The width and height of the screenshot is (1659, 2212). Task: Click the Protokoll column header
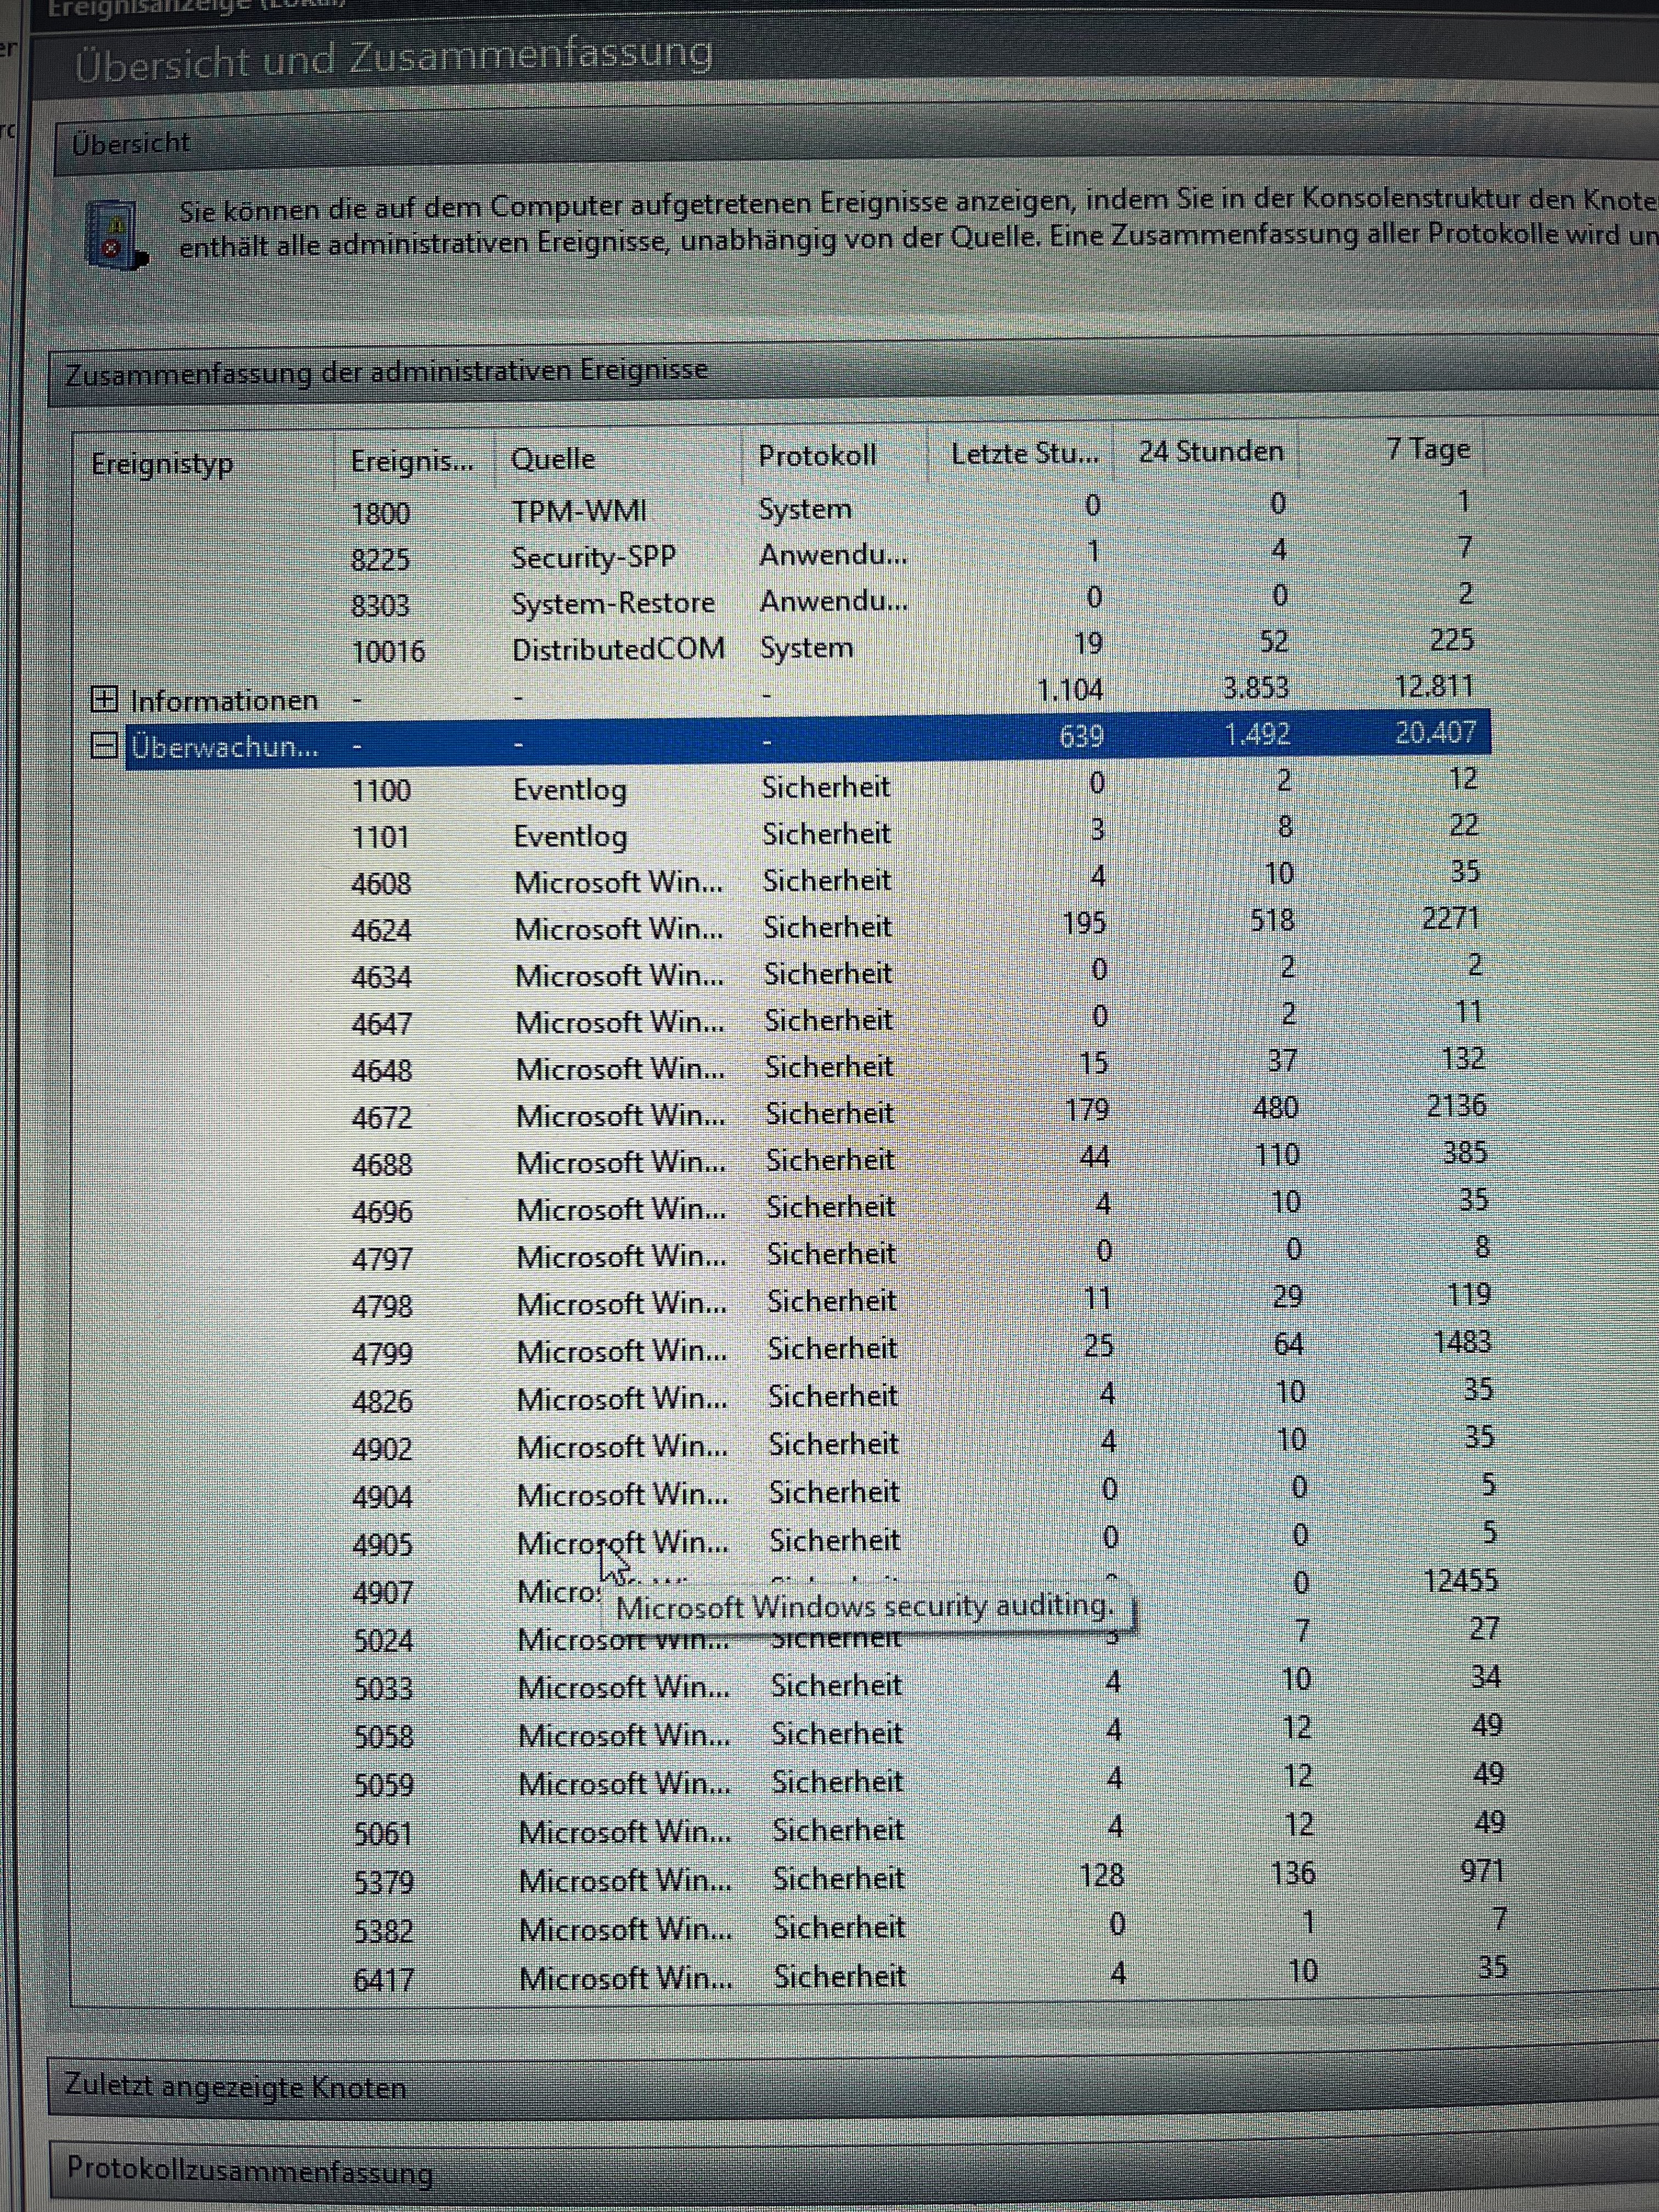[x=816, y=456]
